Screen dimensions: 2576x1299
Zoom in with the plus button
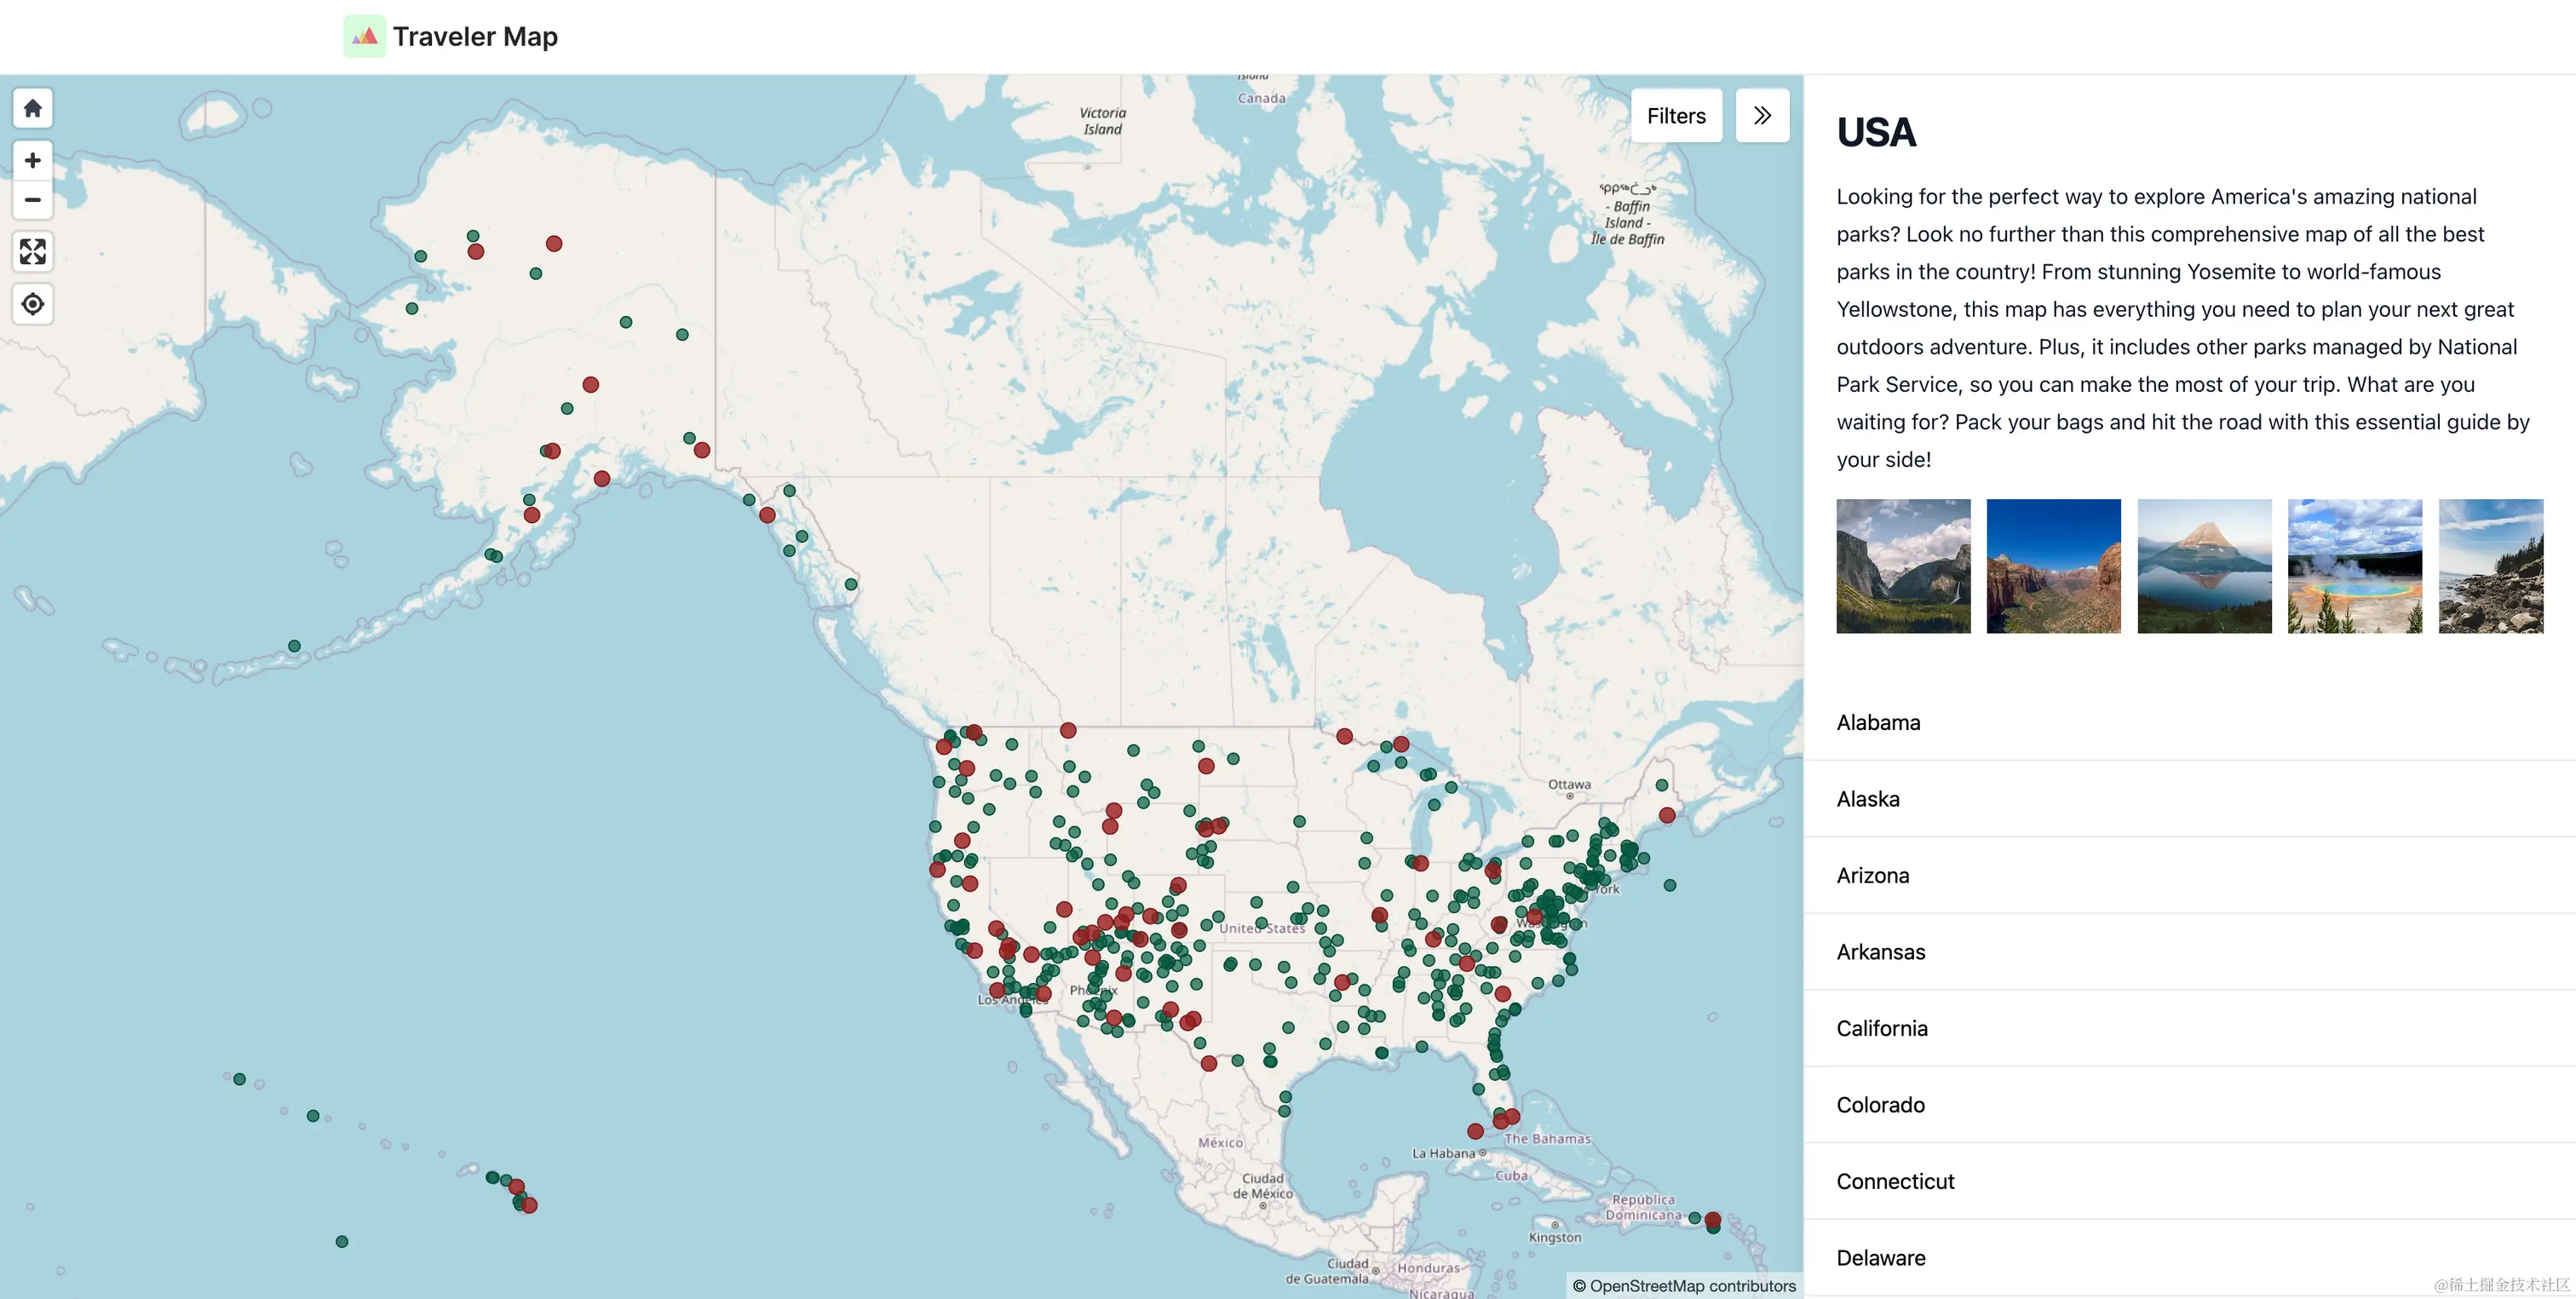pyautogui.click(x=33, y=160)
